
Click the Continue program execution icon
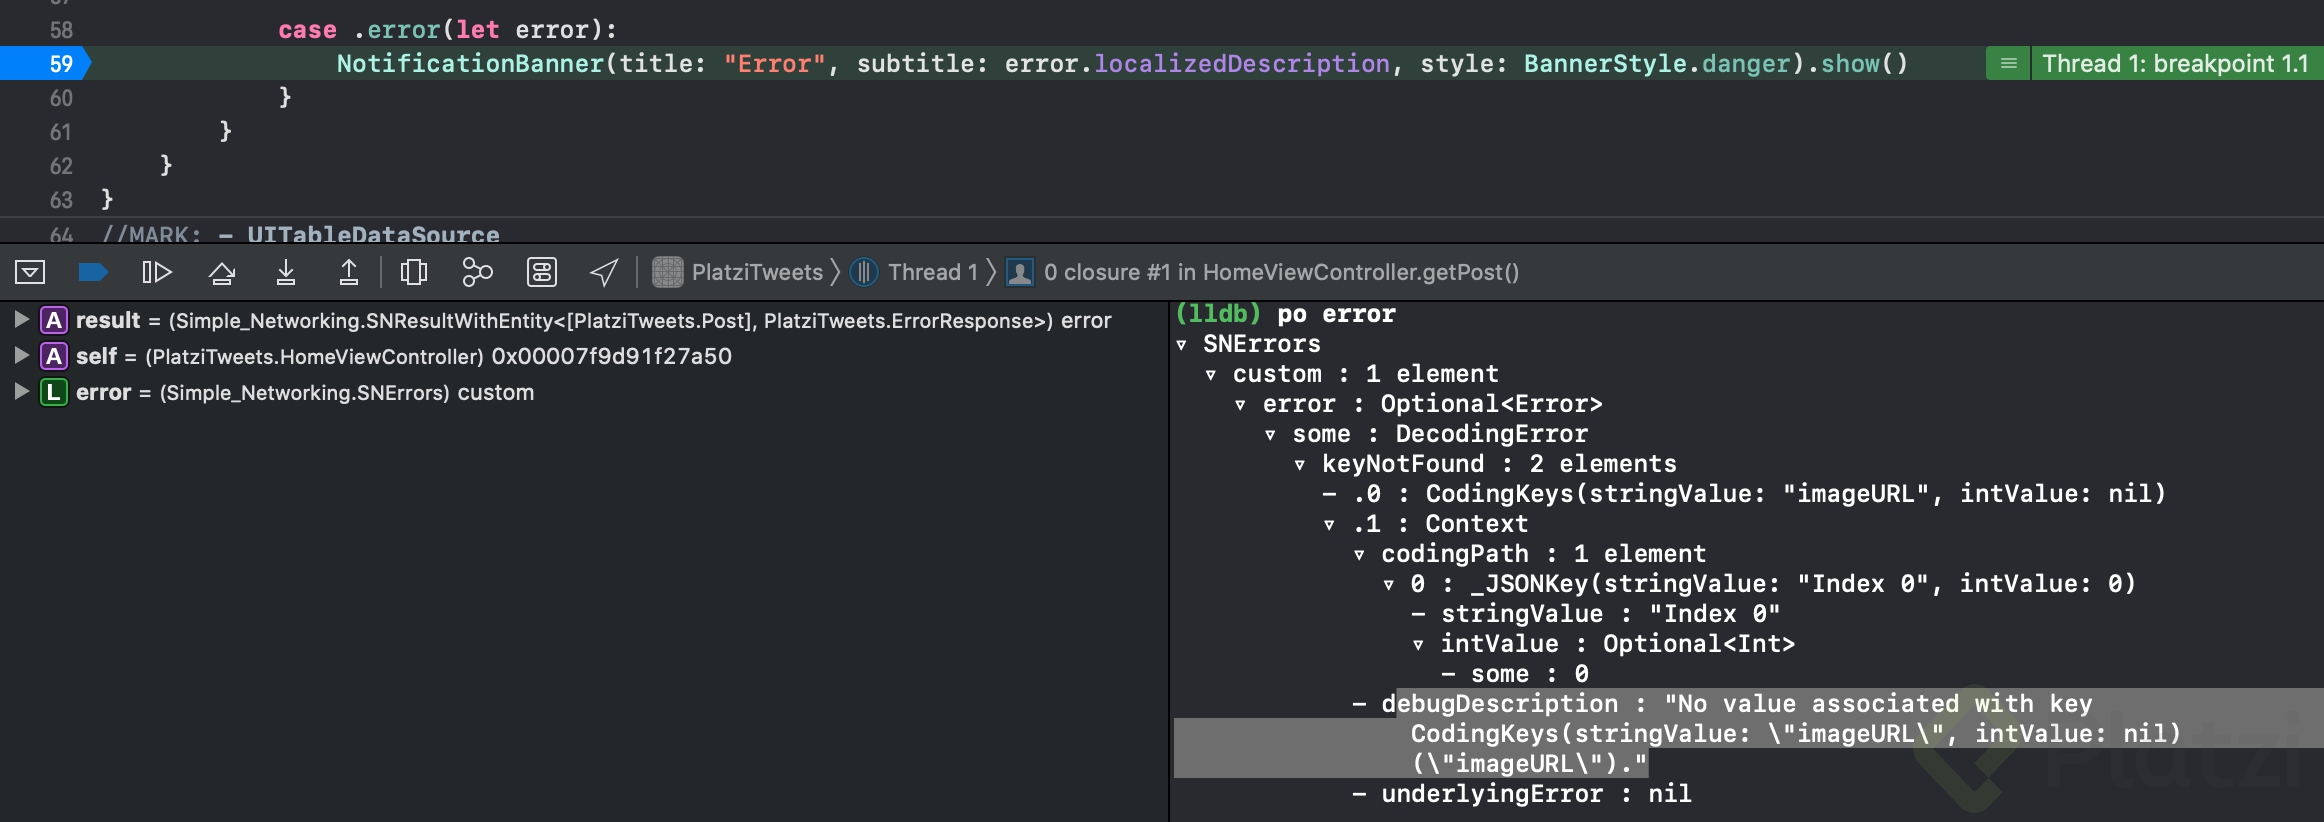[x=156, y=272]
